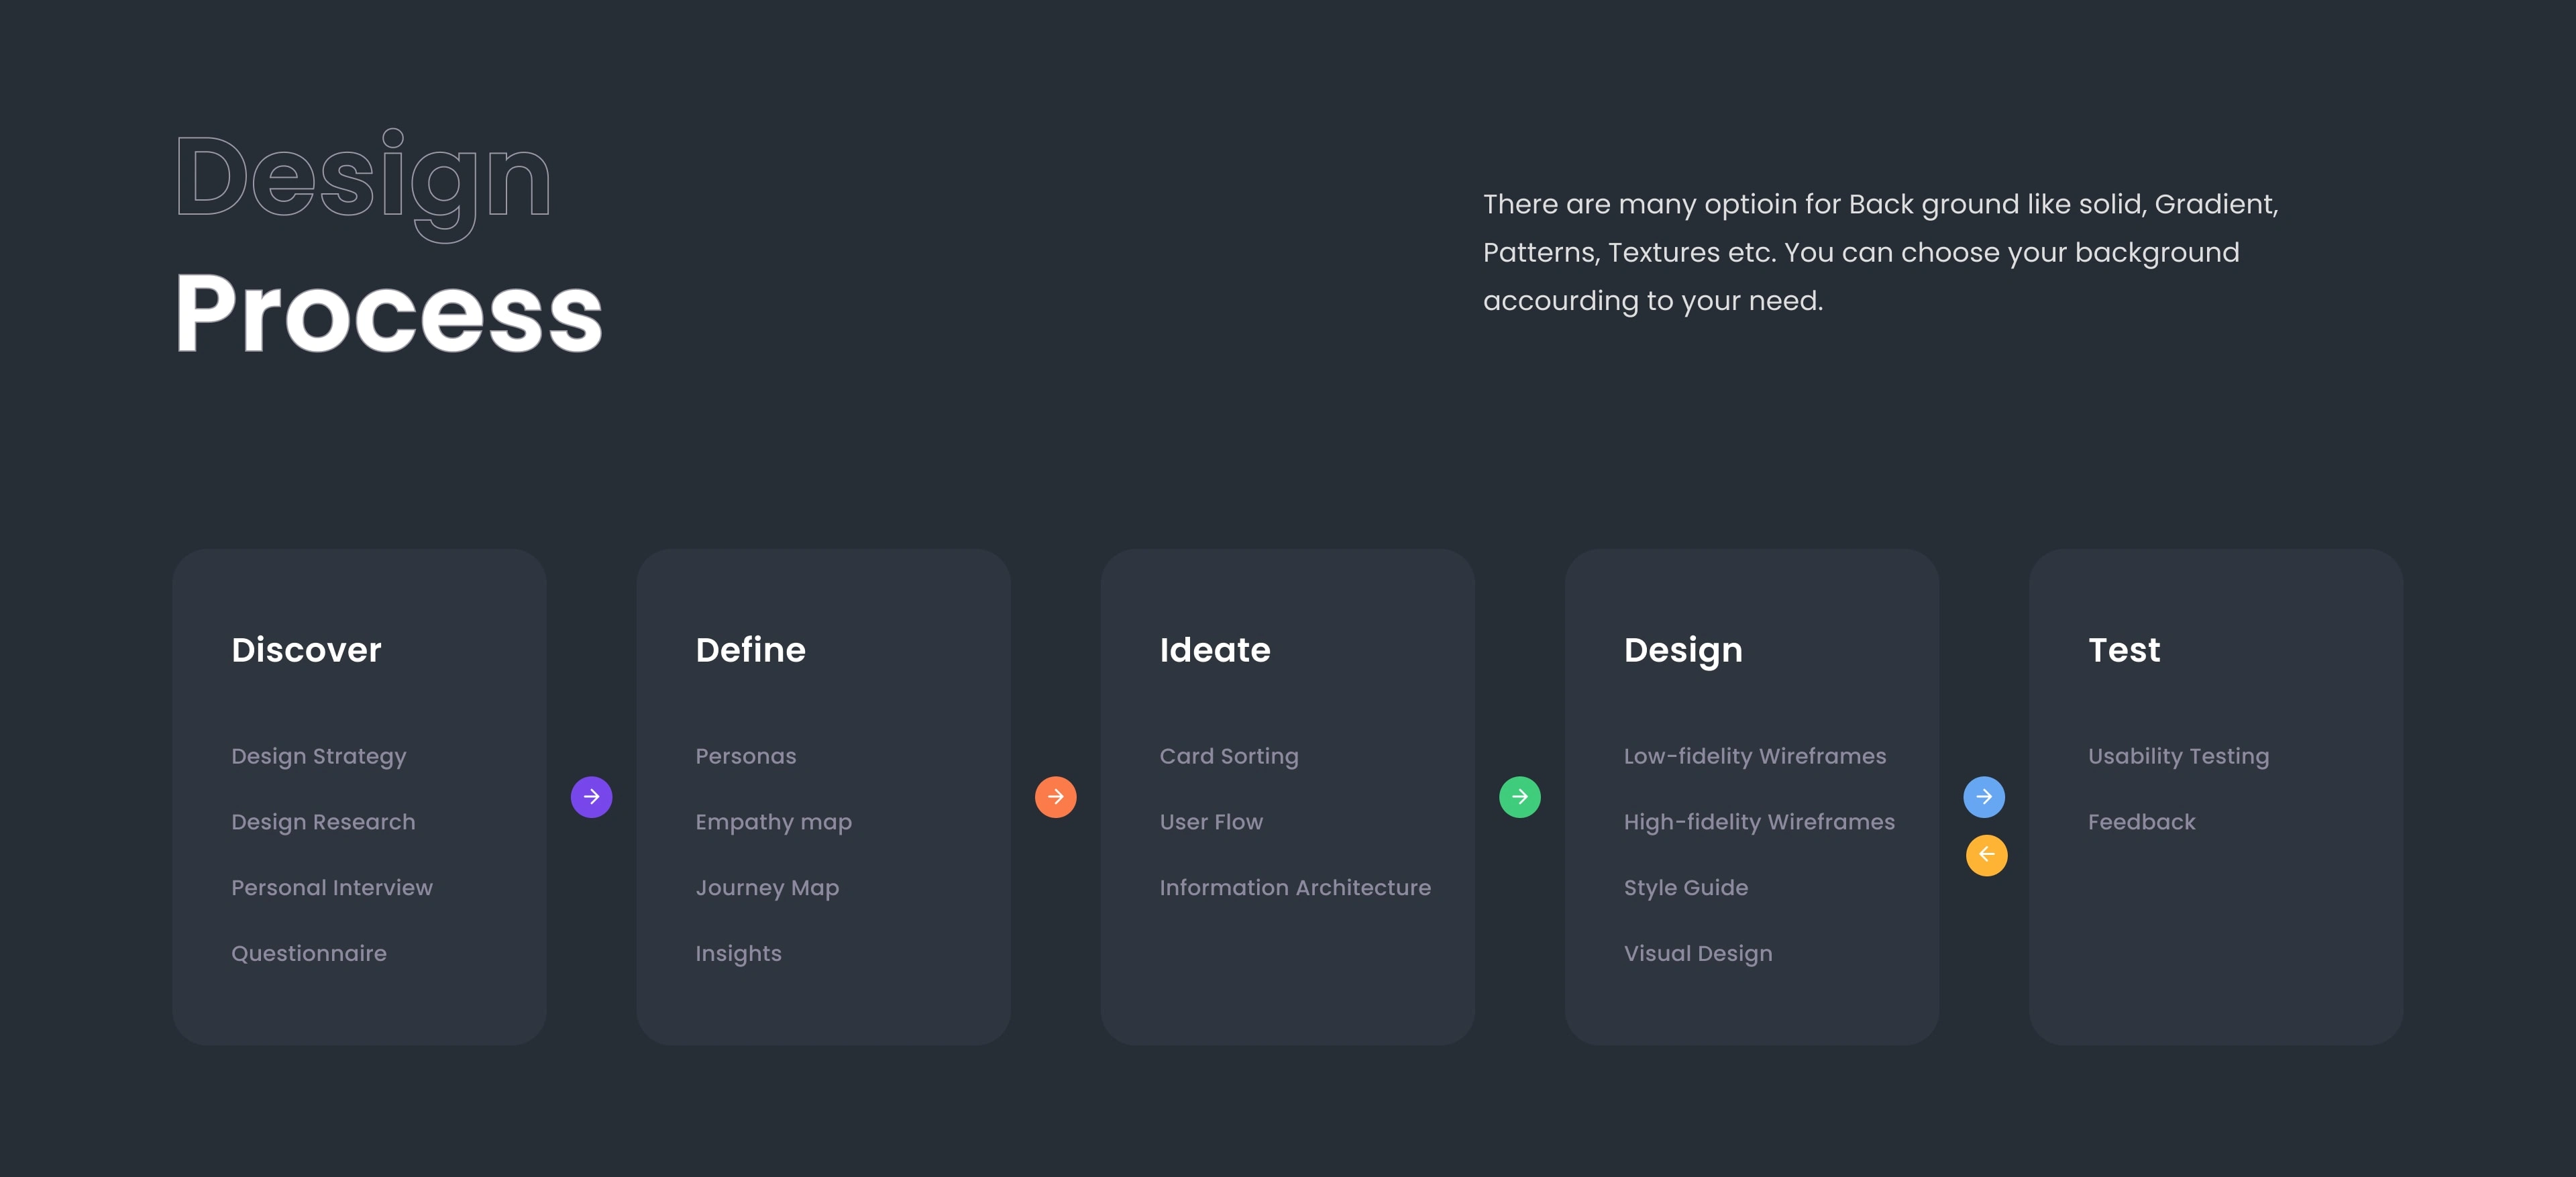Click the yellow left arrow icon

(1986, 855)
